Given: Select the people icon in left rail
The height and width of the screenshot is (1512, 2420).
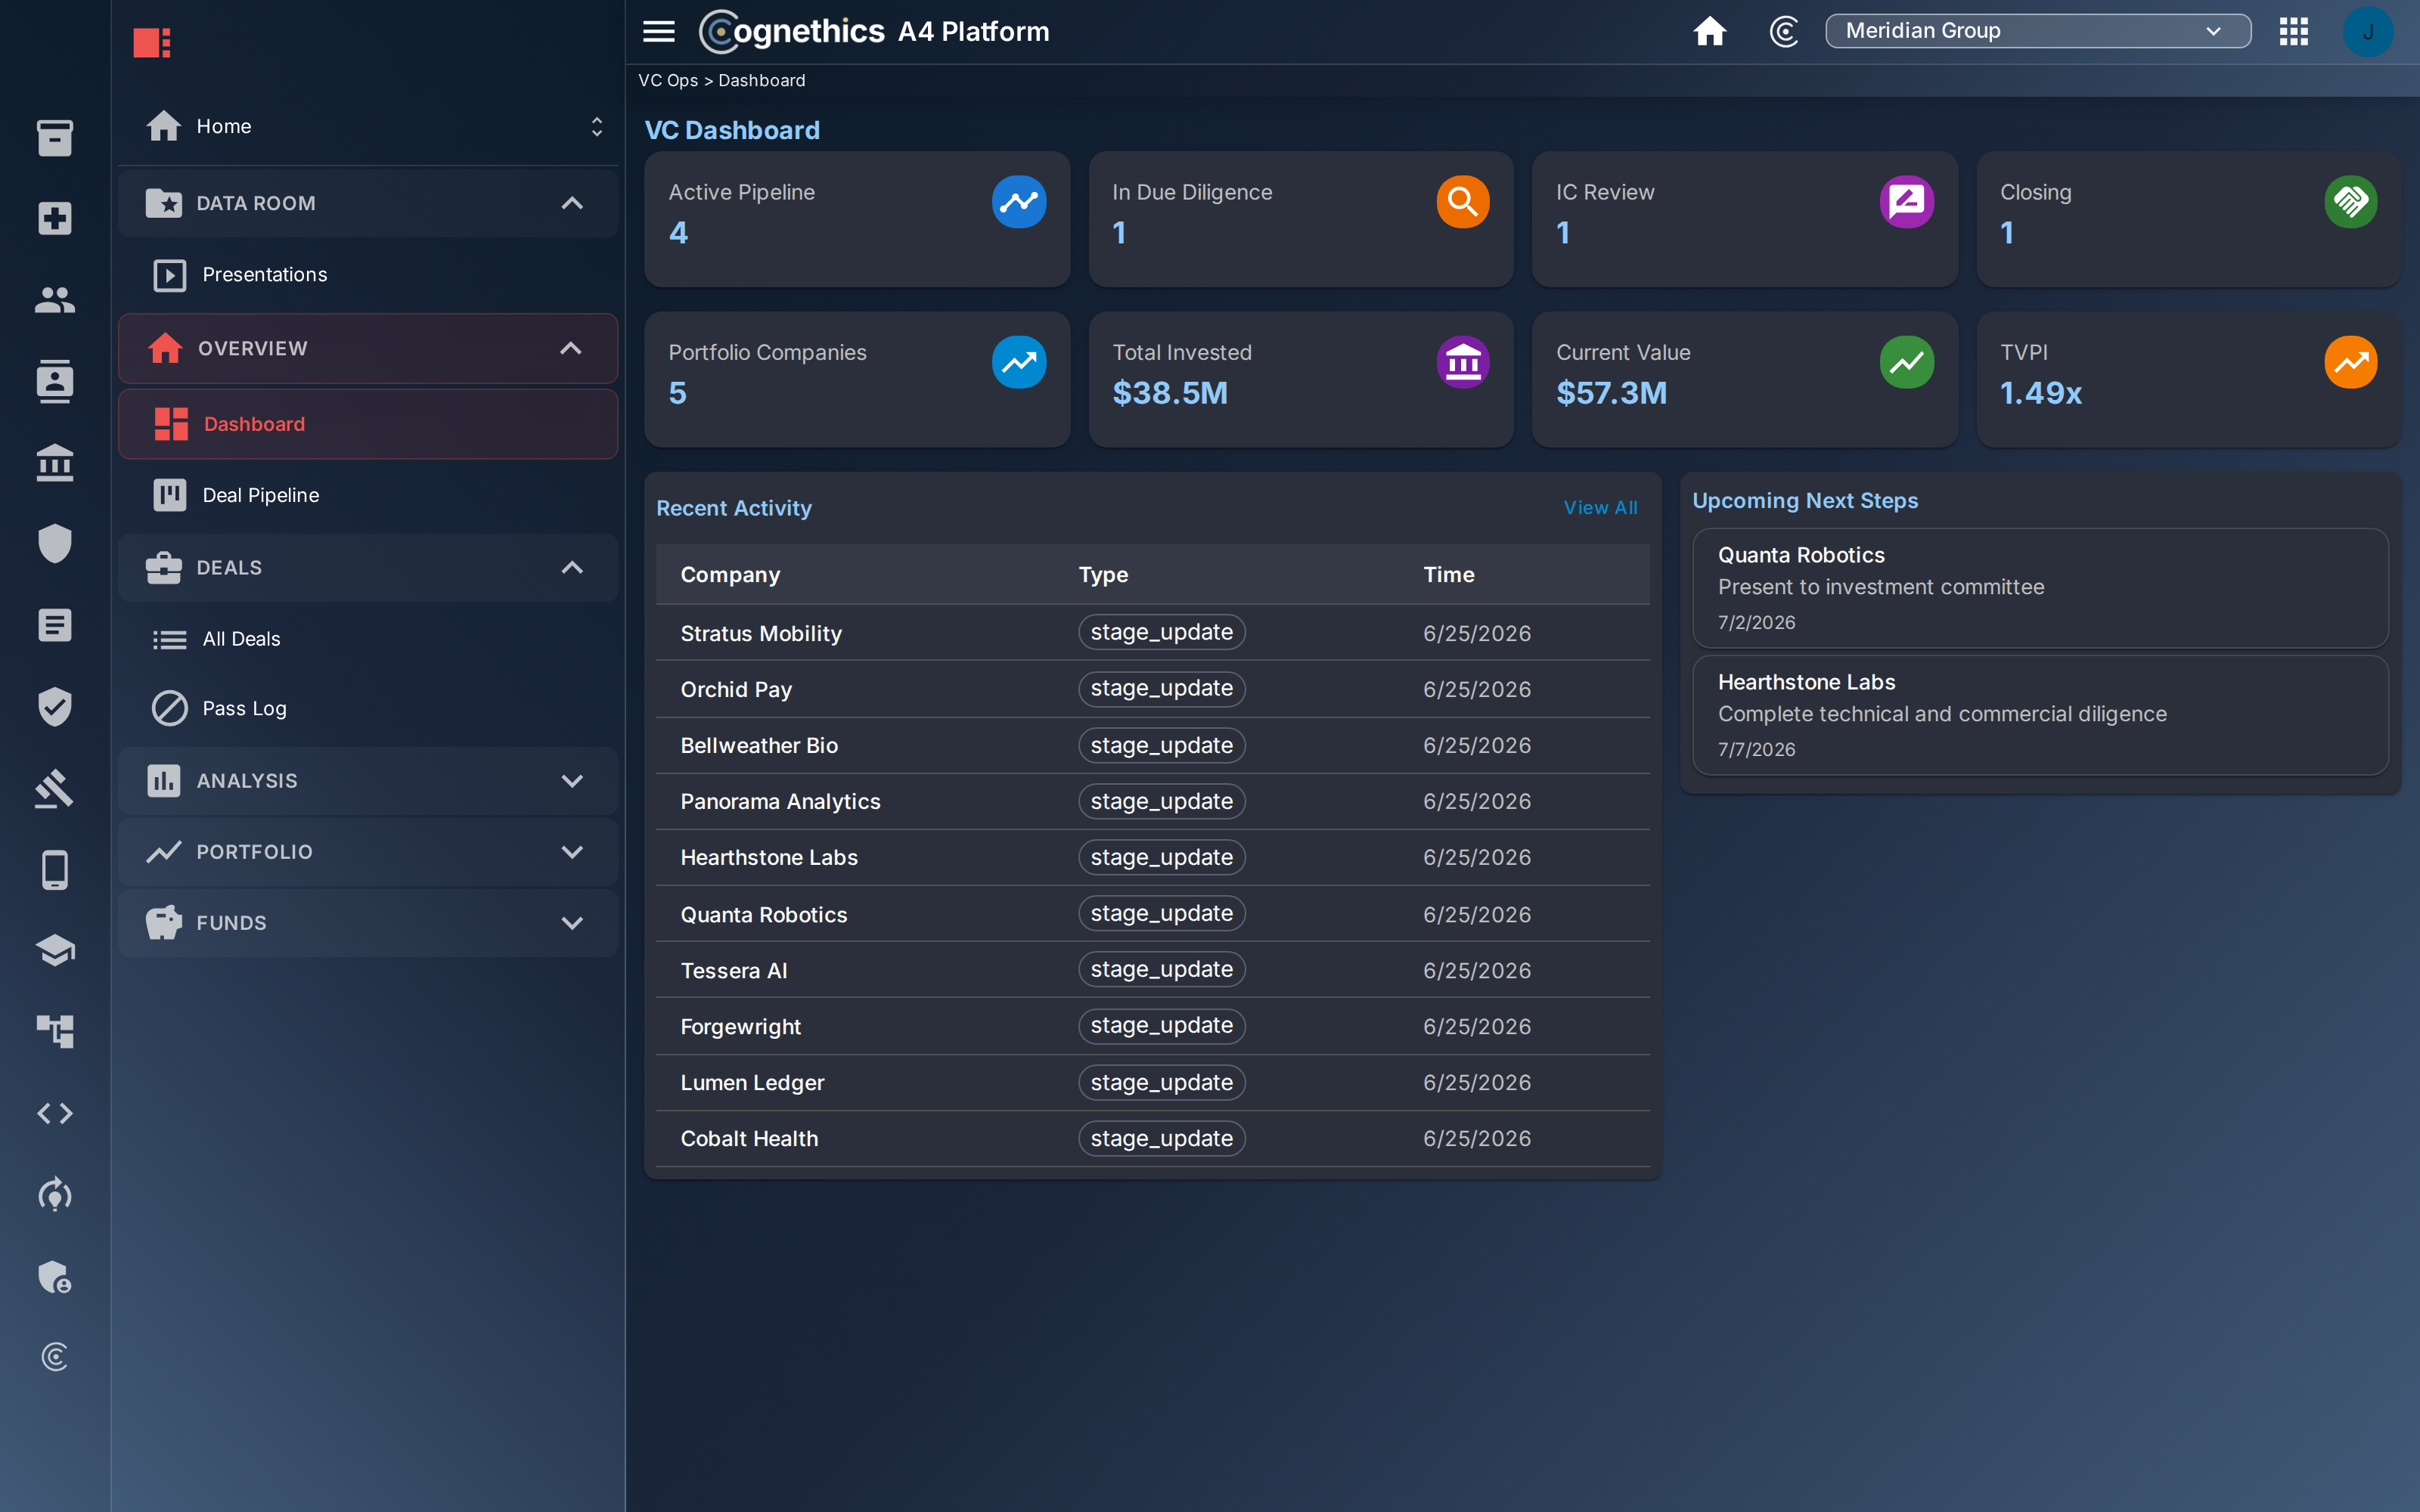Looking at the screenshot, I should click(x=55, y=299).
